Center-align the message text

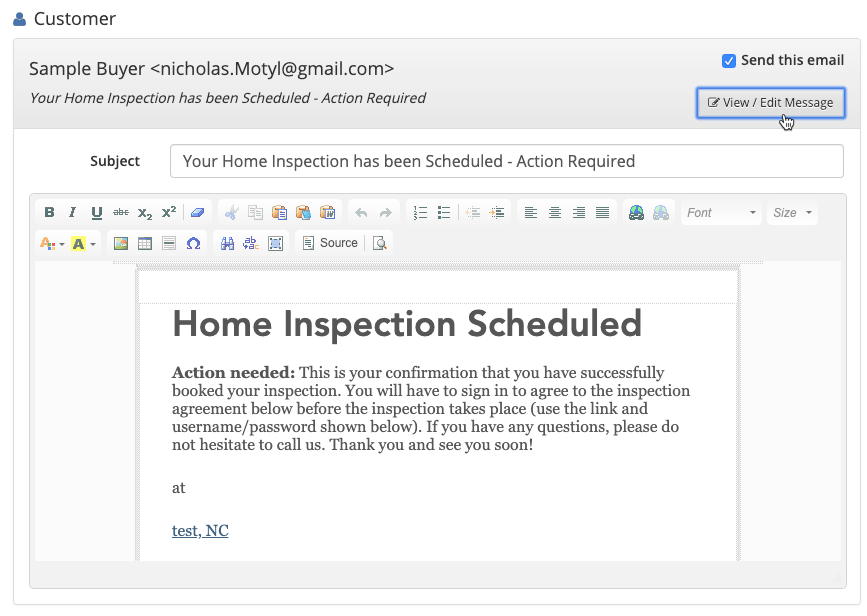tap(554, 213)
